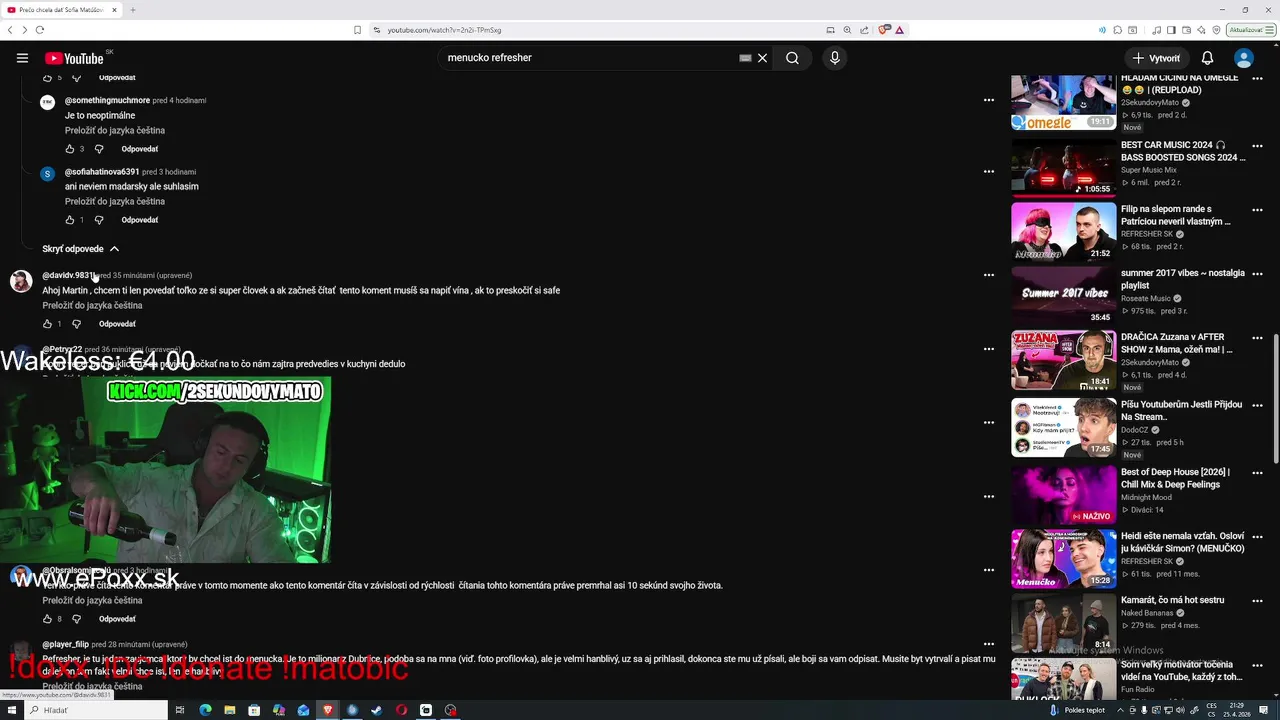Image resolution: width=1280 pixels, height=720 pixels.
Task: Open options for 'DRAČICA Zuzana' video
Action: point(1257,338)
